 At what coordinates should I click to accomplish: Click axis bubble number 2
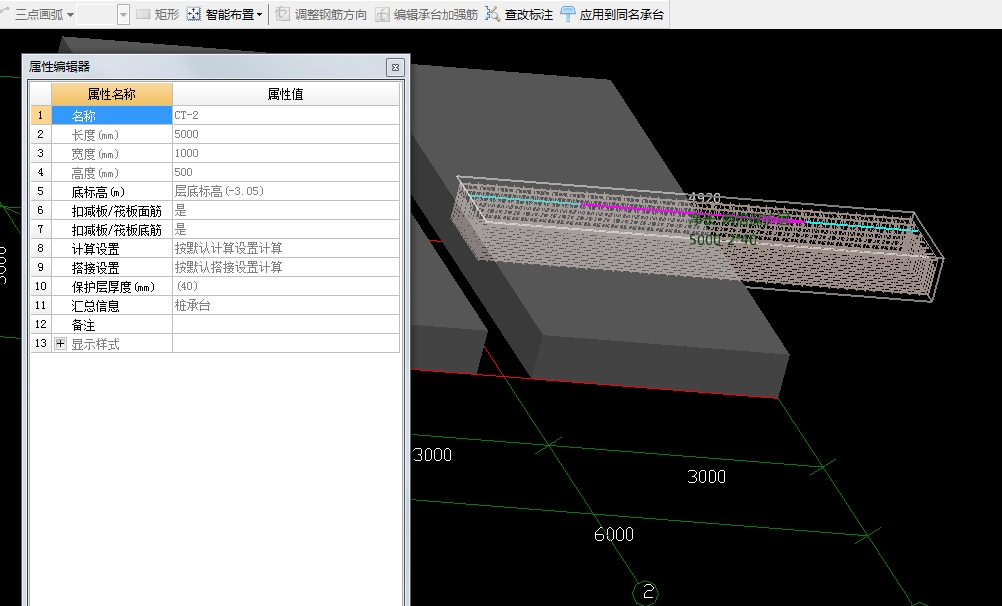647,592
